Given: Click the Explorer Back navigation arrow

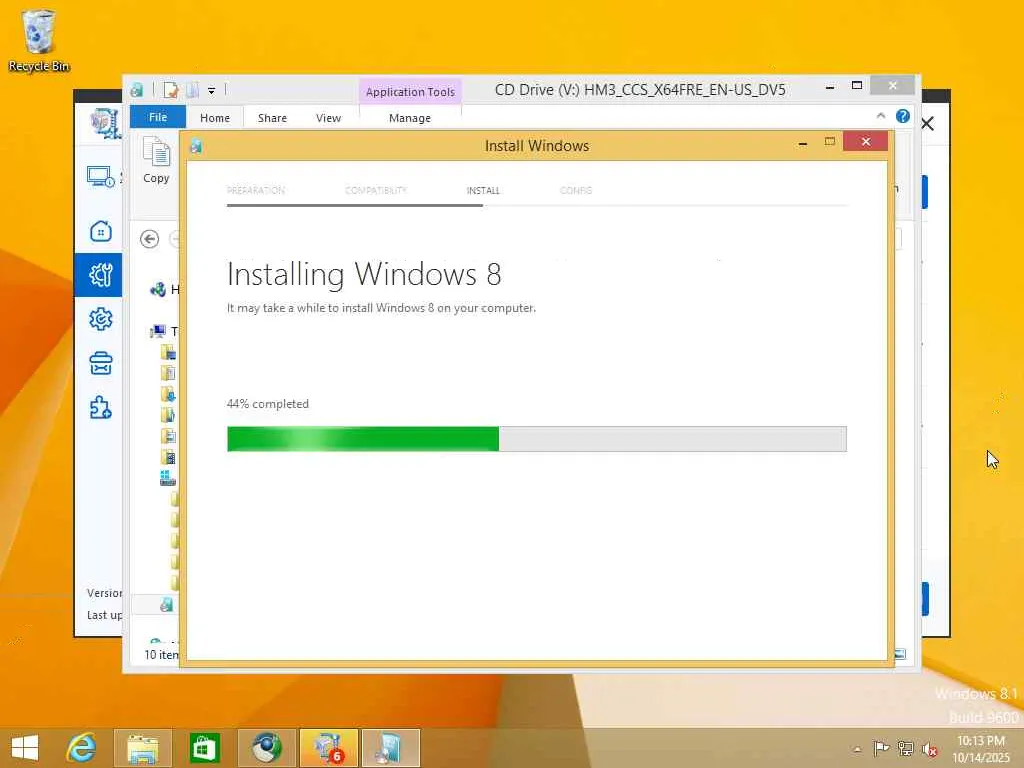Looking at the screenshot, I should tap(150, 239).
